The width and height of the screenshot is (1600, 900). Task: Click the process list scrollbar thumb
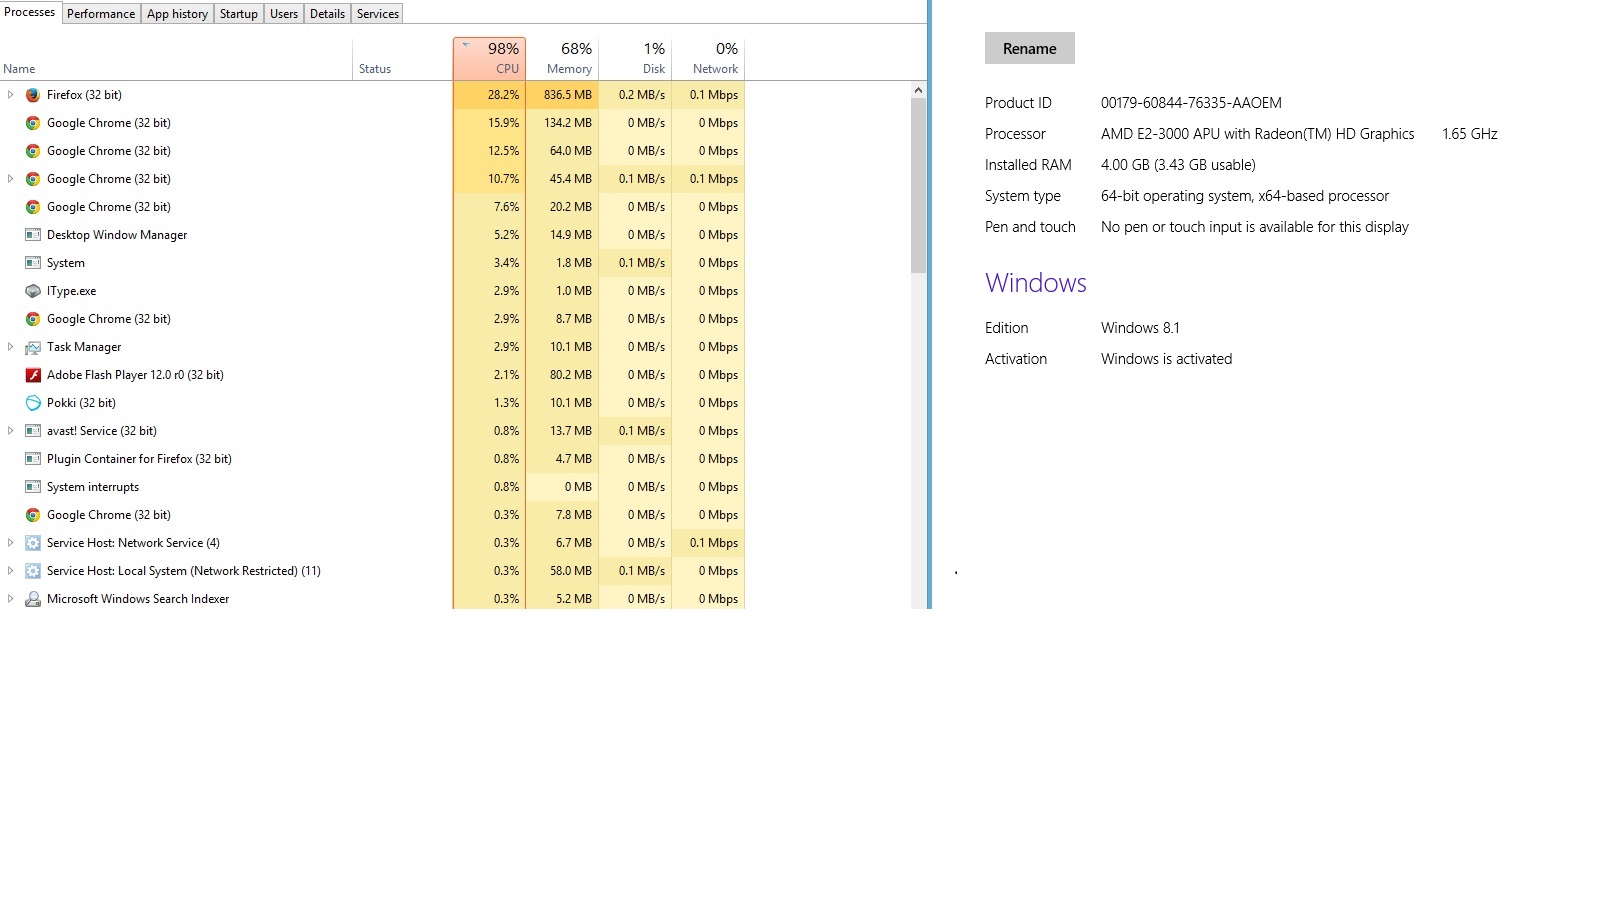[918, 185]
